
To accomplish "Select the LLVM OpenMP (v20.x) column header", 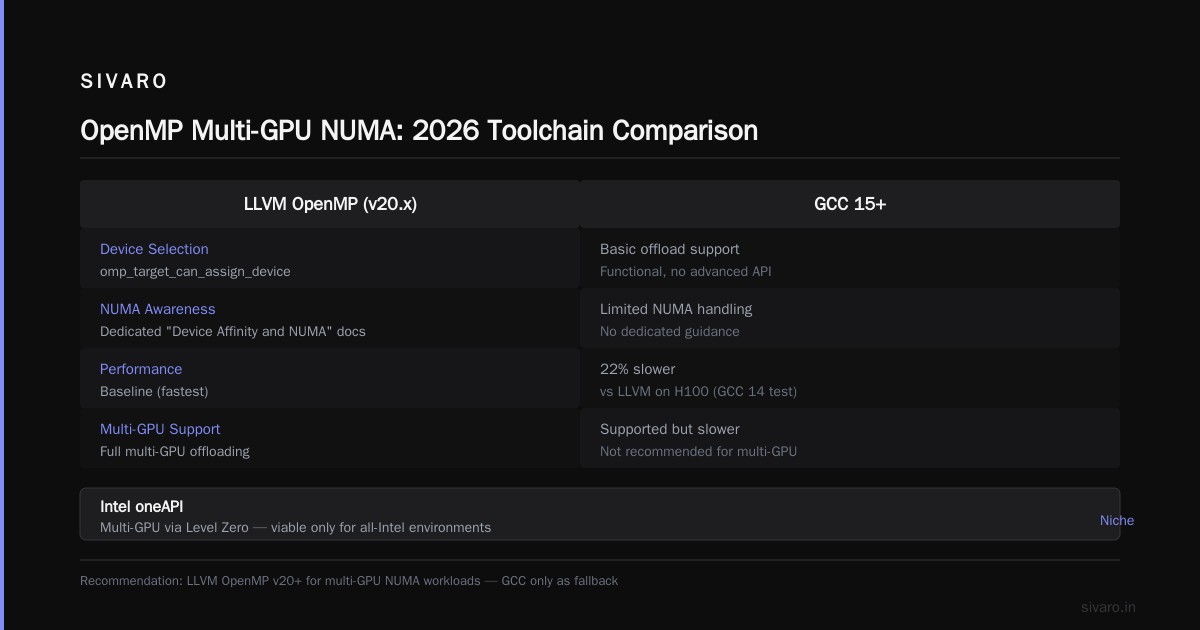I will pyautogui.click(x=330, y=204).
